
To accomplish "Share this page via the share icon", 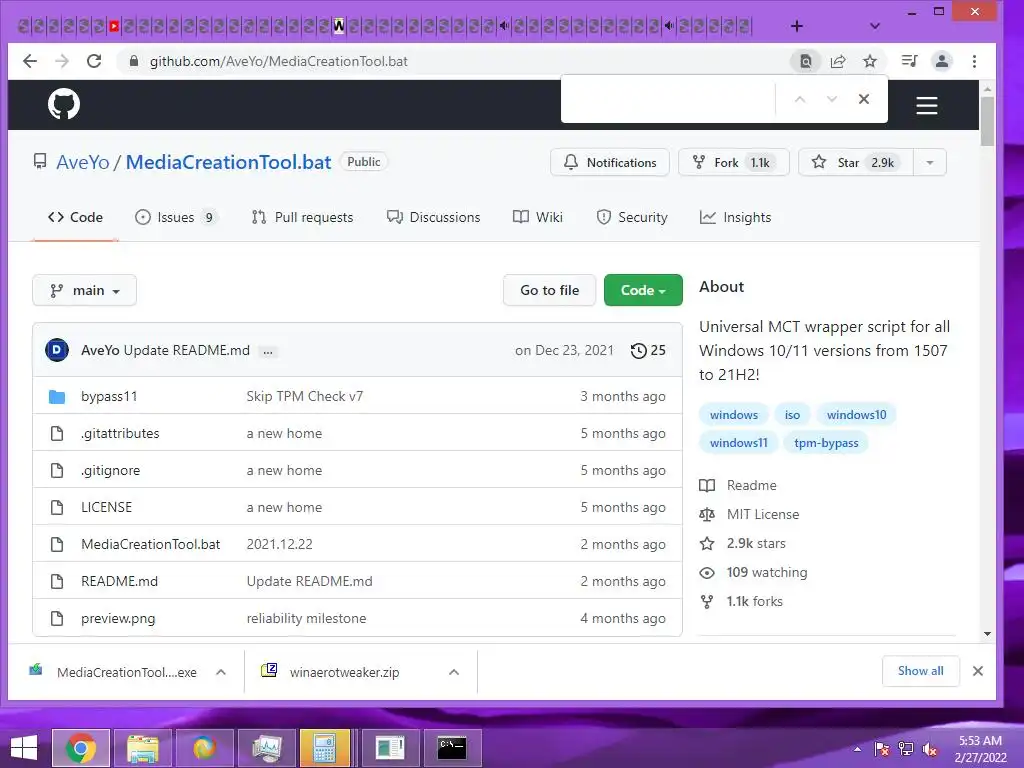I will tap(838, 61).
